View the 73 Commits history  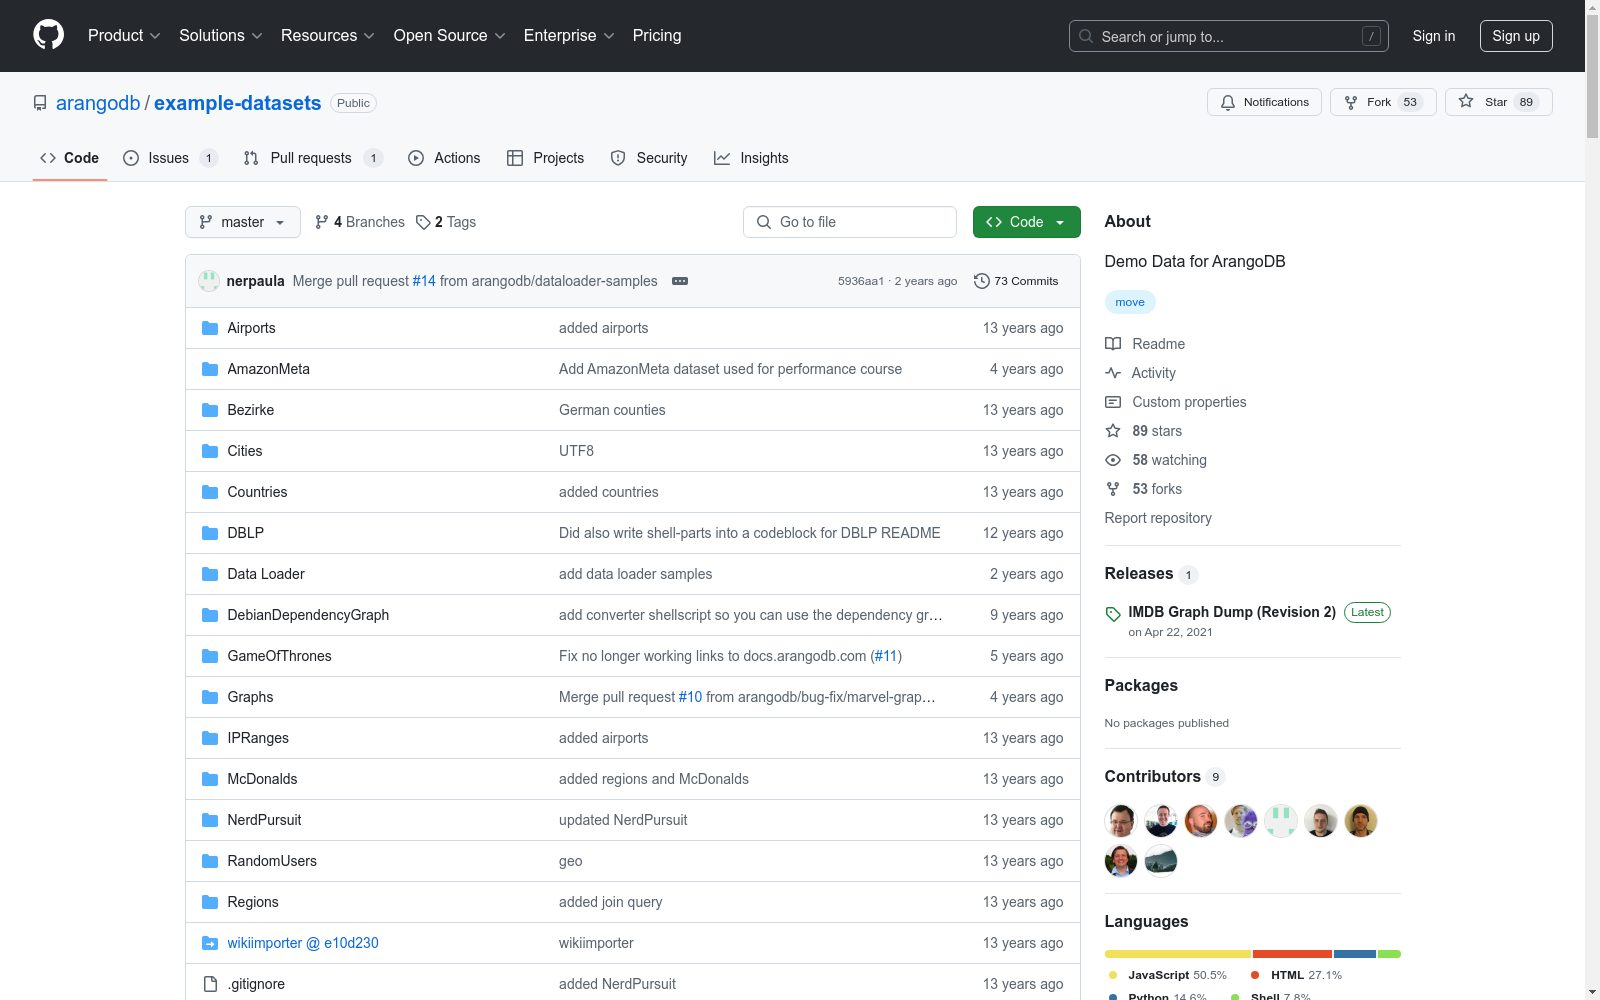pos(1016,281)
